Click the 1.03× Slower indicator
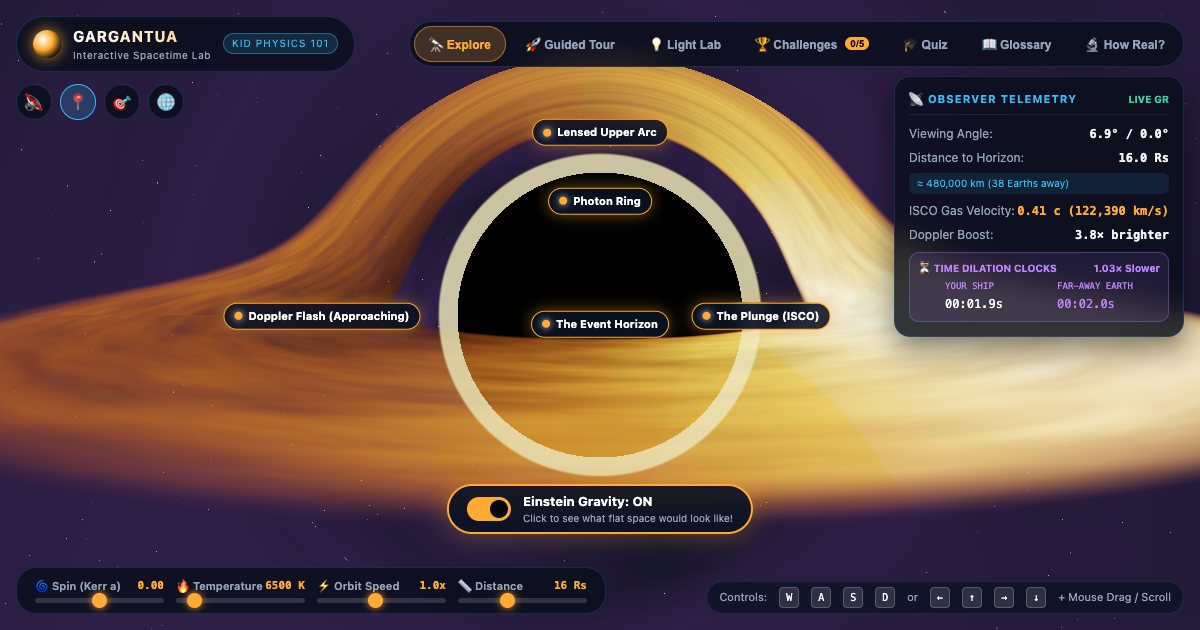Screen dimensions: 1200x630 point(1127,268)
